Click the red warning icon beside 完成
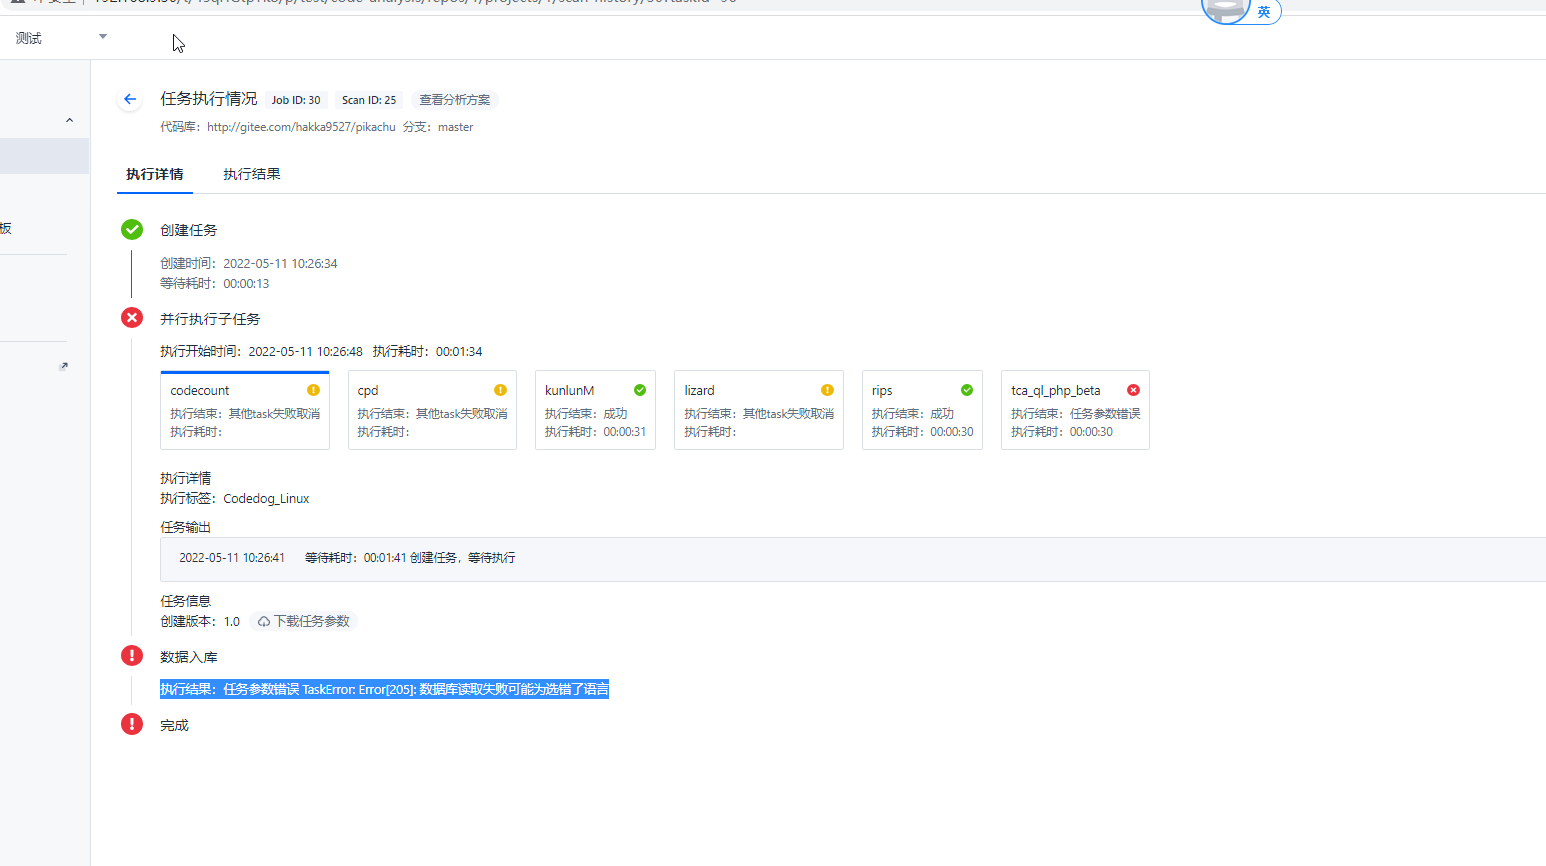The height and width of the screenshot is (866, 1546). (x=132, y=723)
